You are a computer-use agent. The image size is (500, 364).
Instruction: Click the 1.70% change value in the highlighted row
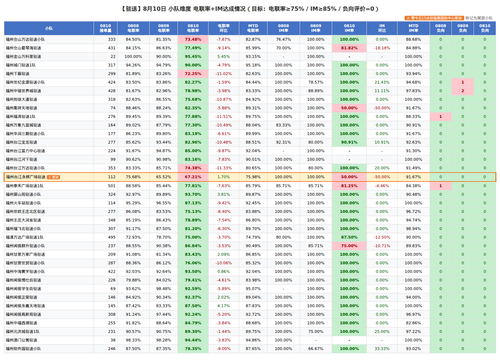tap(224, 177)
